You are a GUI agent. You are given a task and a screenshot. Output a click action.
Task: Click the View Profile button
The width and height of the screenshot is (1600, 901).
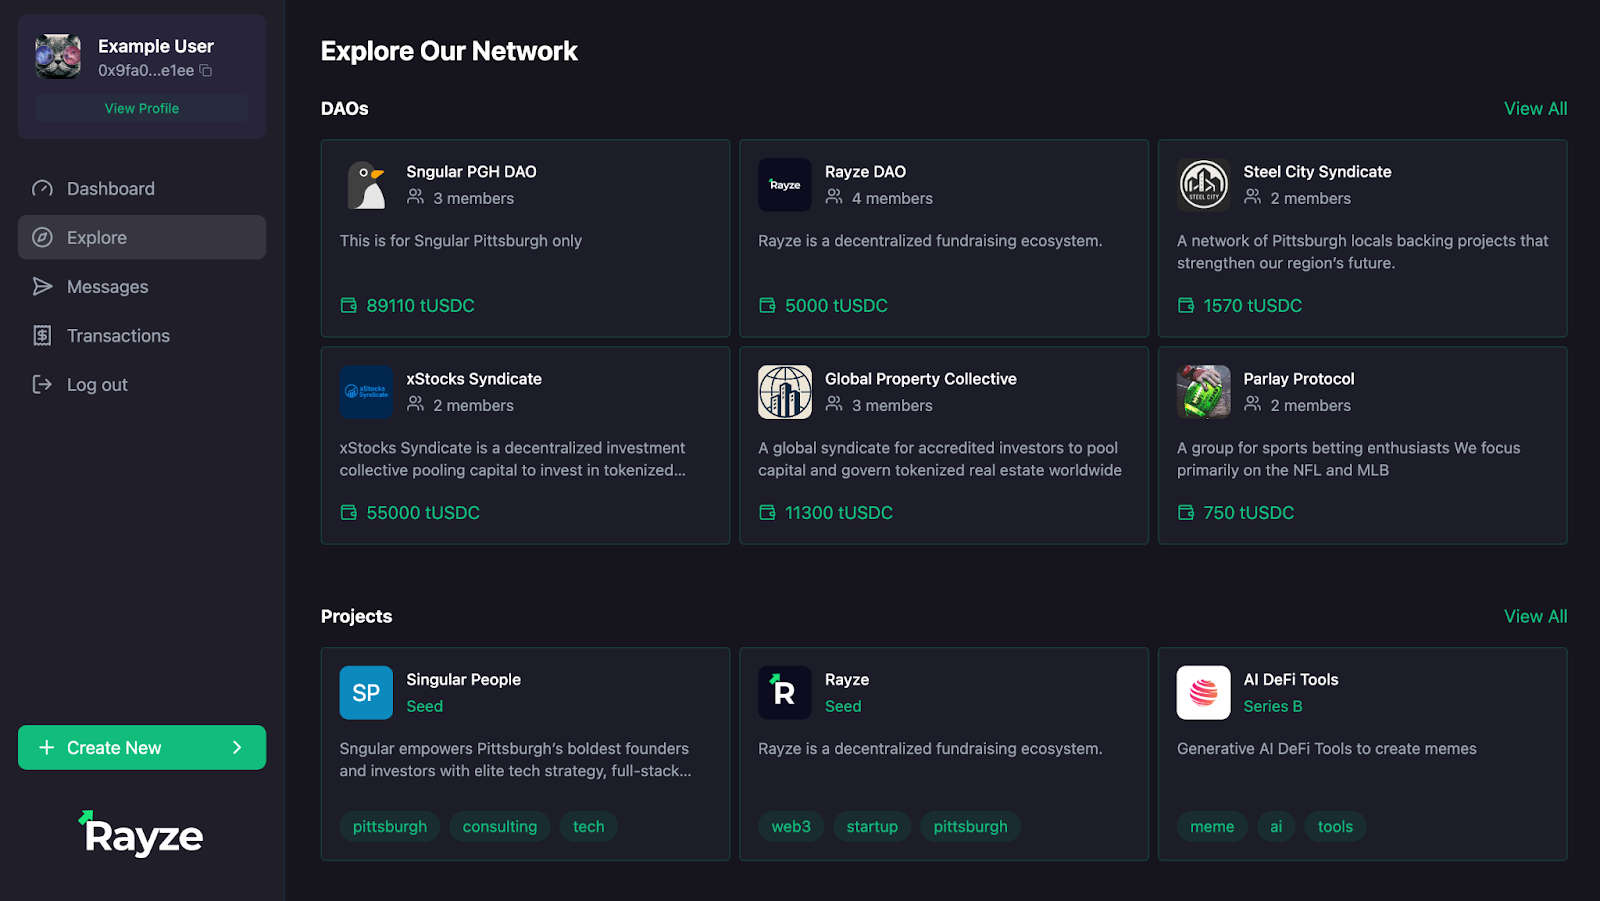(142, 108)
